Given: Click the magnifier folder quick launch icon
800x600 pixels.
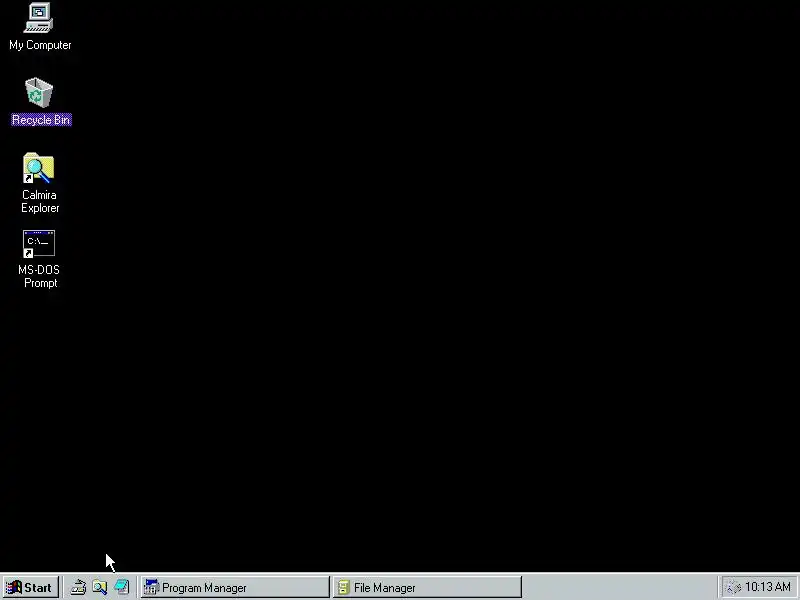Looking at the screenshot, I should click(x=99, y=588).
